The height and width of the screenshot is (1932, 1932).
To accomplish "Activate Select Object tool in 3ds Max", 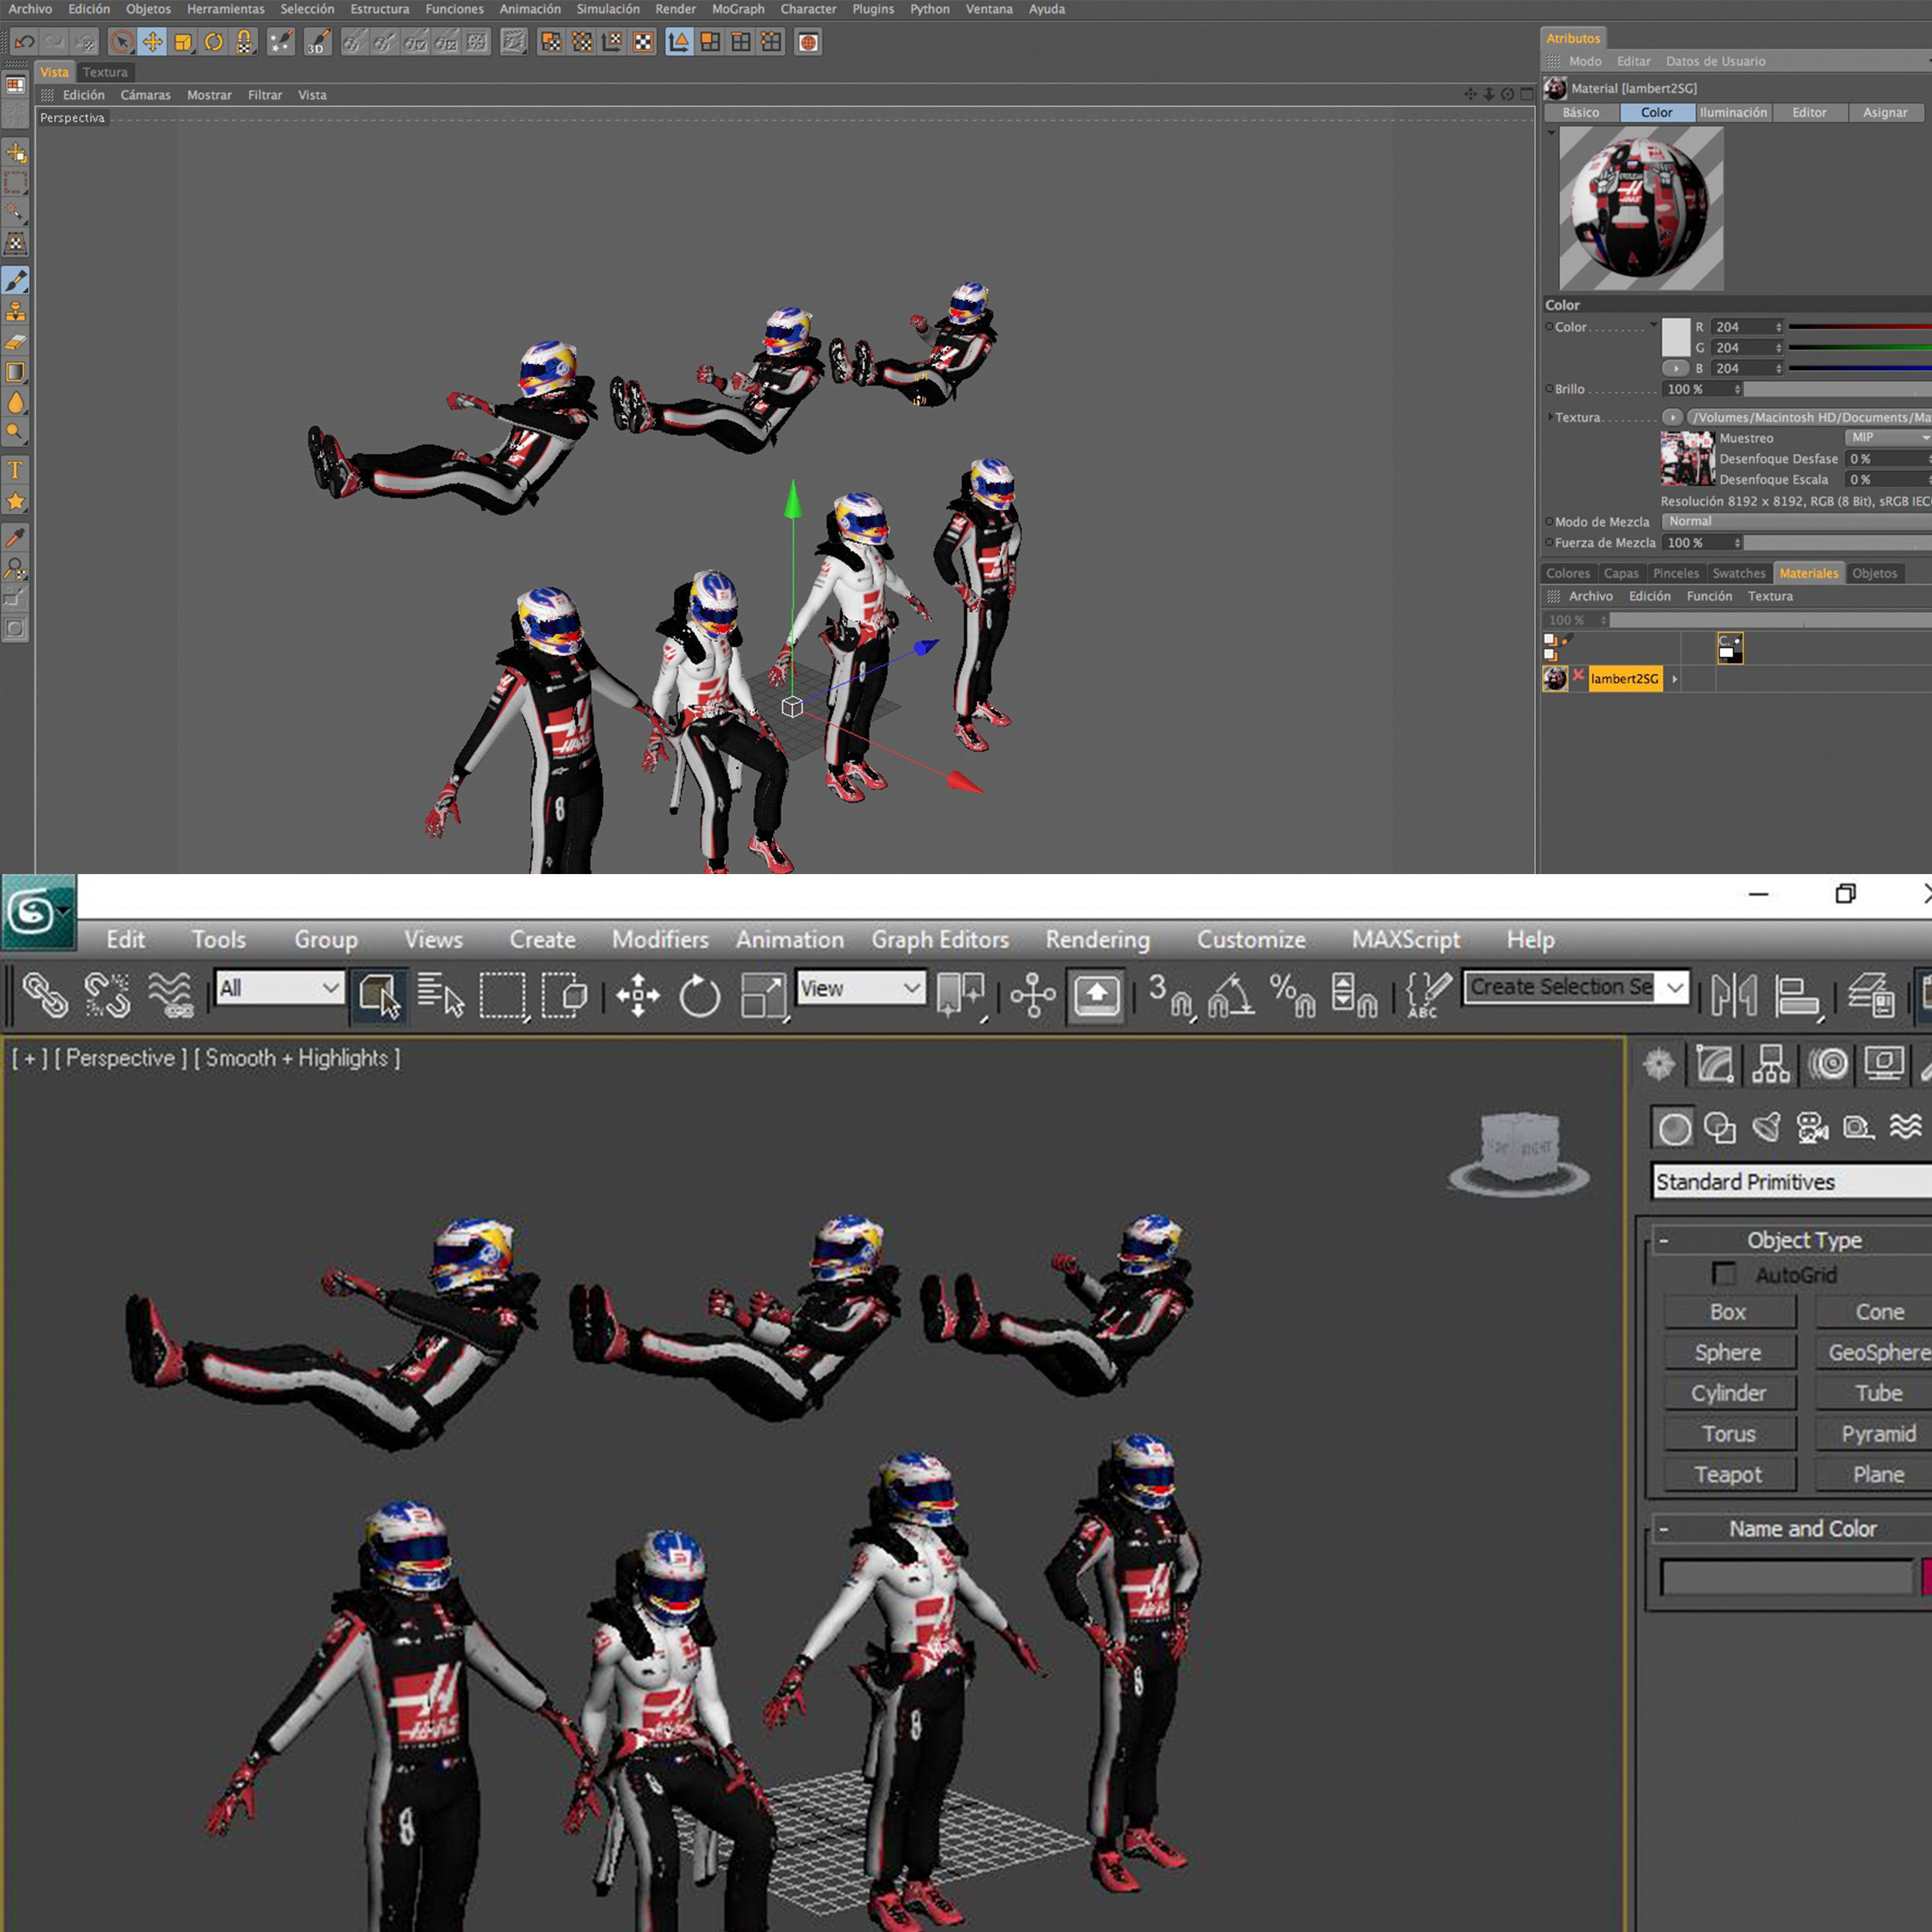I will pyautogui.click(x=379, y=995).
